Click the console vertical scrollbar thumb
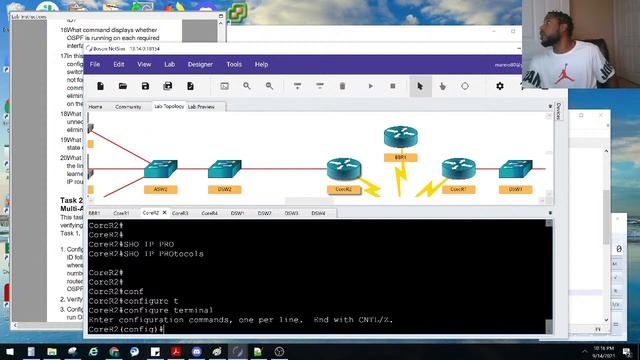The image size is (640, 360). [549, 326]
